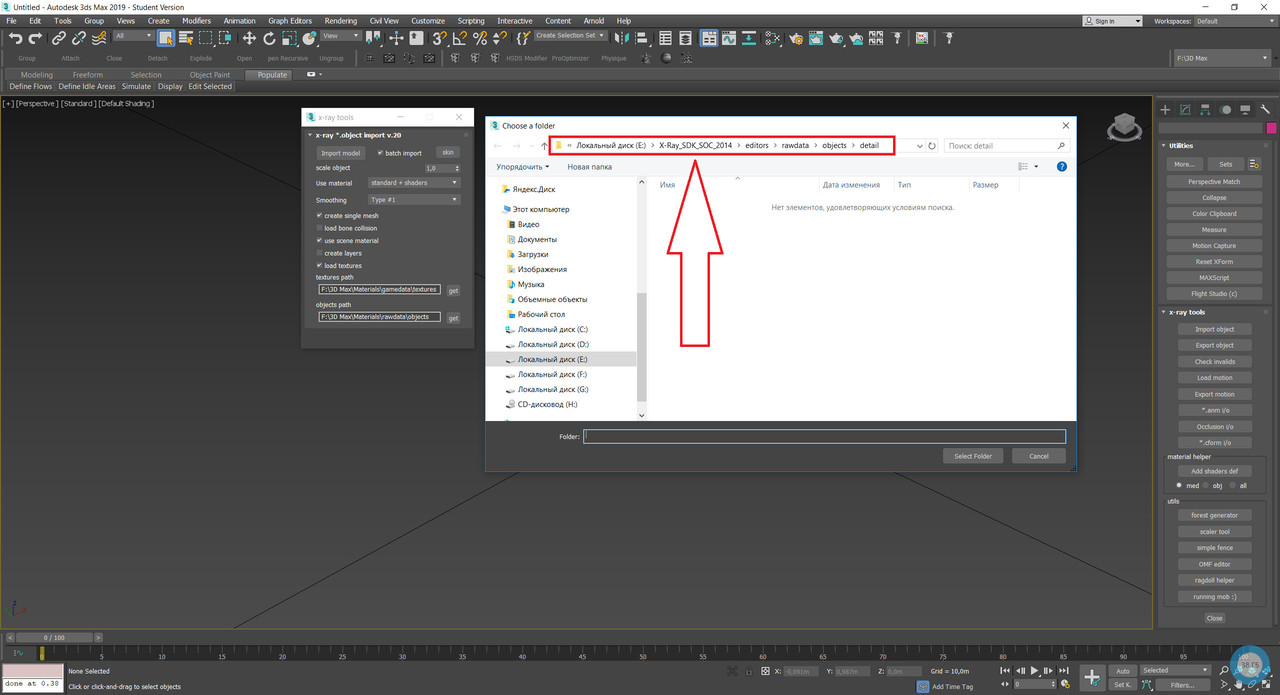Click the Play Animation button
Viewport: 1280px width, 695px height.
click(x=1034, y=671)
